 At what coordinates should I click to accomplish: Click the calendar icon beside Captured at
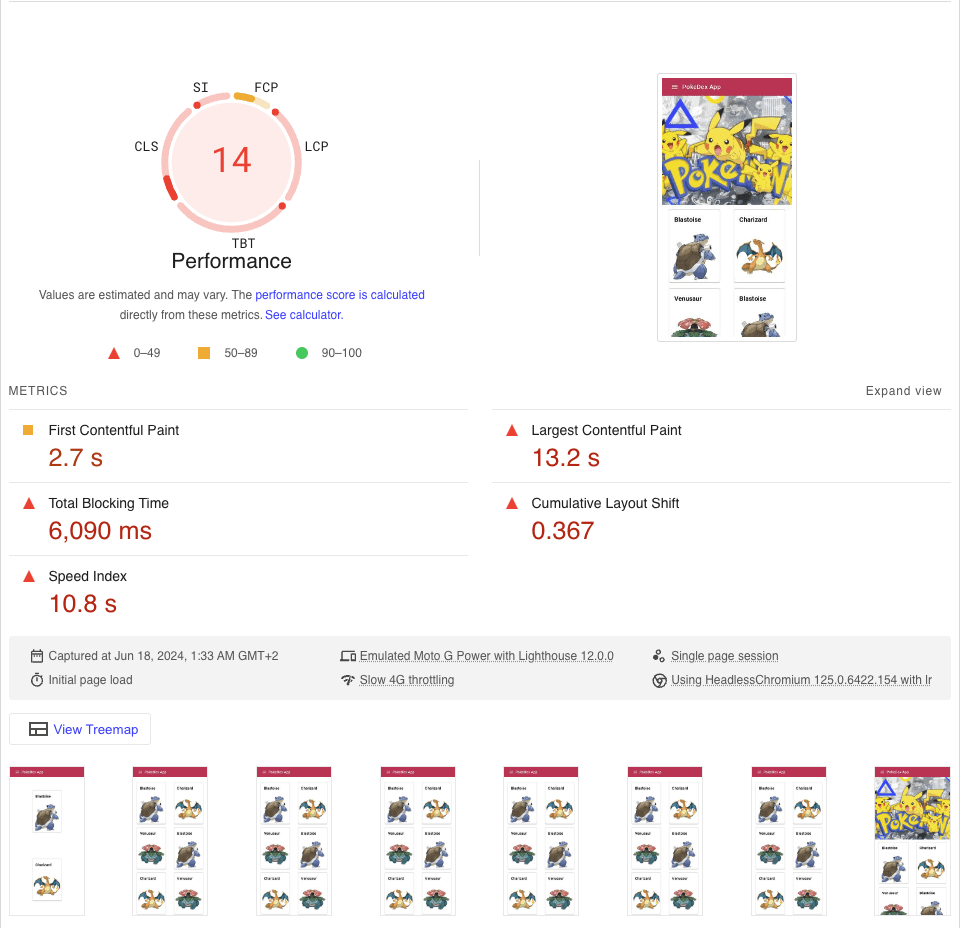(37, 656)
